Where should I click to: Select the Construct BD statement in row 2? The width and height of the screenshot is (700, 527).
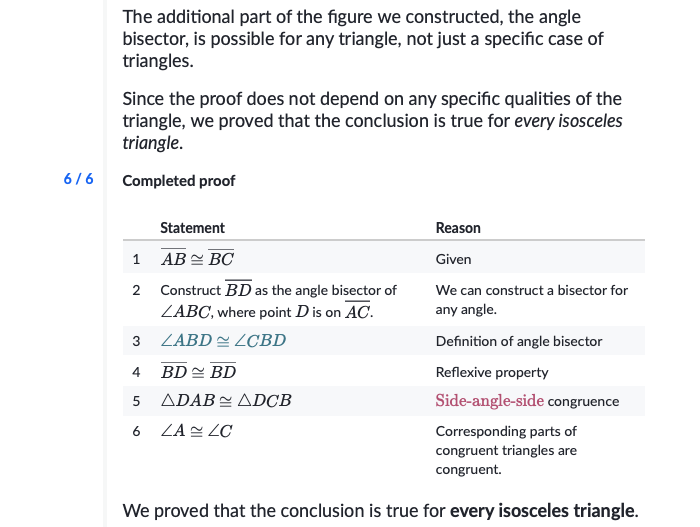pos(279,300)
